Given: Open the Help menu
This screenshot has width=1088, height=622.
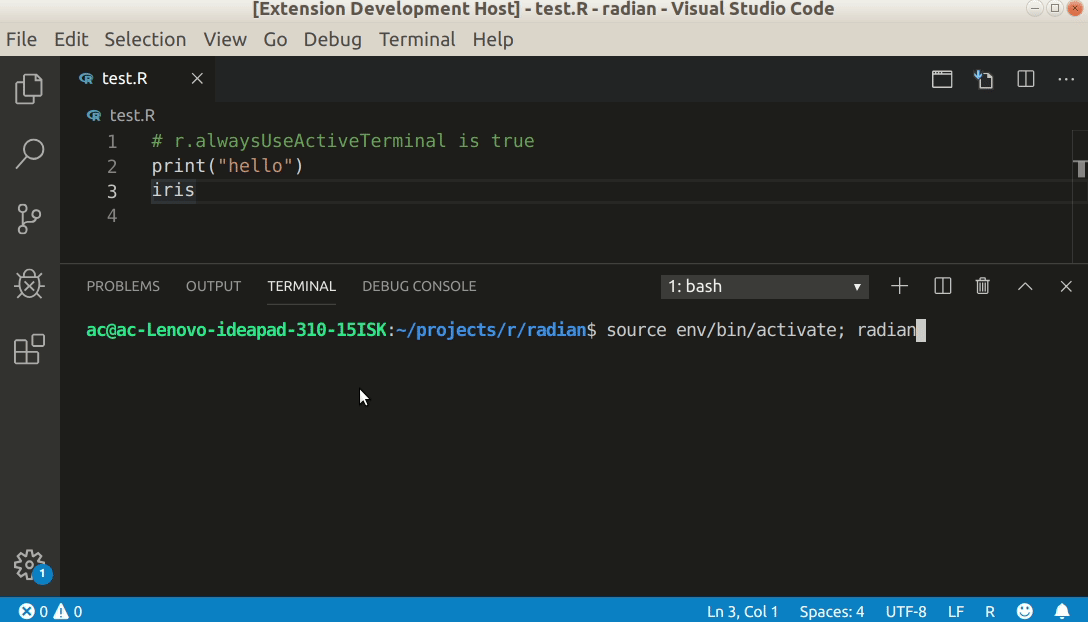Looking at the screenshot, I should click(x=493, y=40).
